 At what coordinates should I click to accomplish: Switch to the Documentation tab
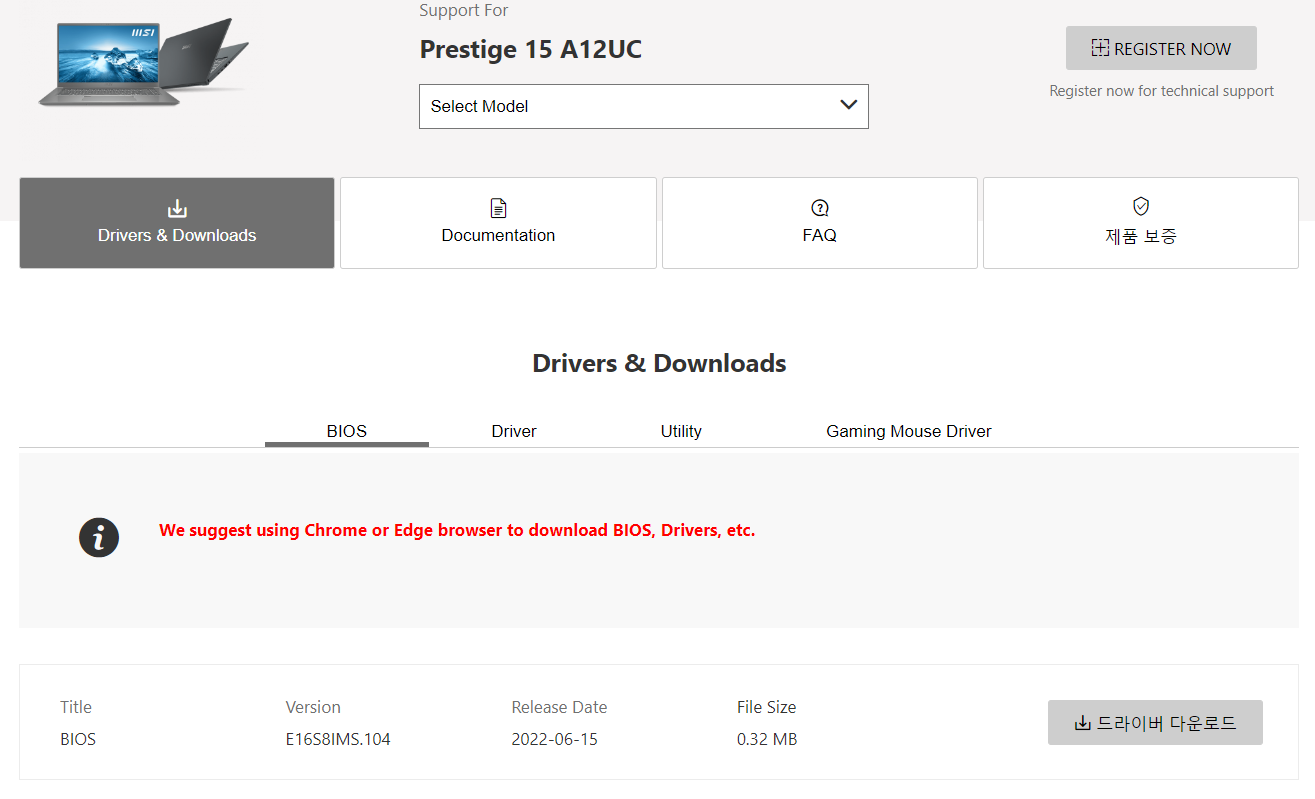(498, 223)
